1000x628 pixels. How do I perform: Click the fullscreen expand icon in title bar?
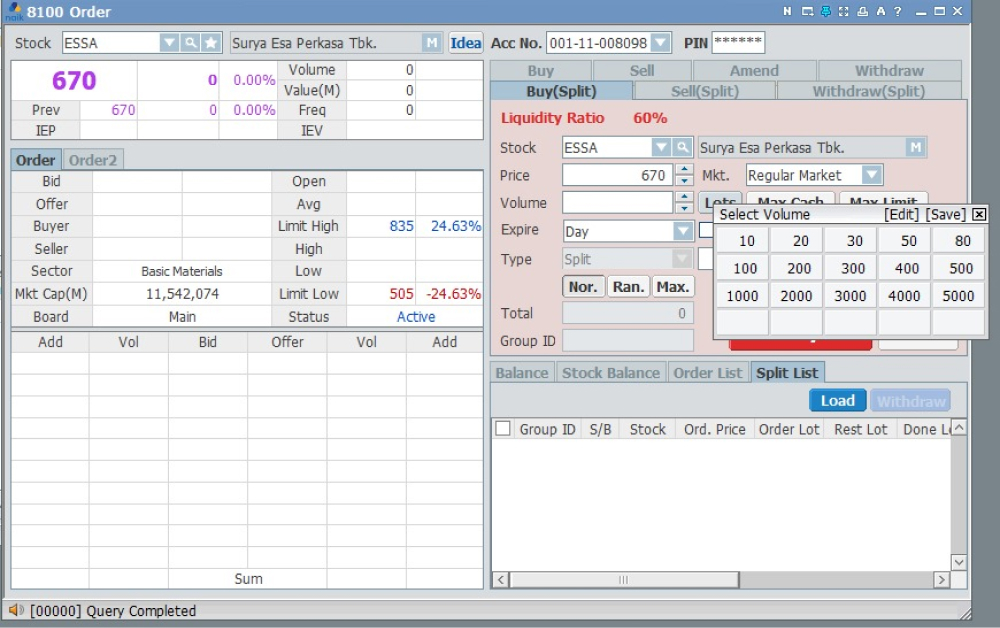(x=843, y=11)
